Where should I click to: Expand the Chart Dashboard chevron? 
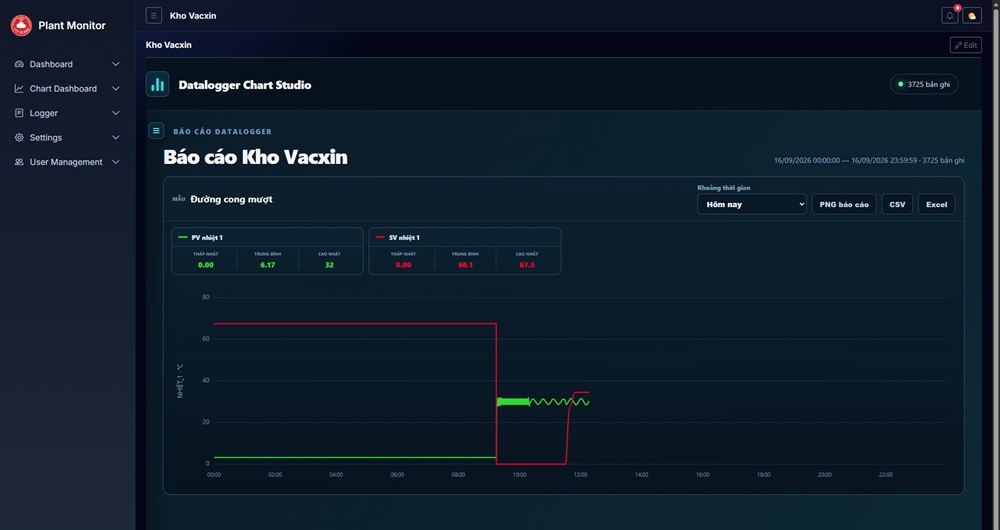pos(115,89)
